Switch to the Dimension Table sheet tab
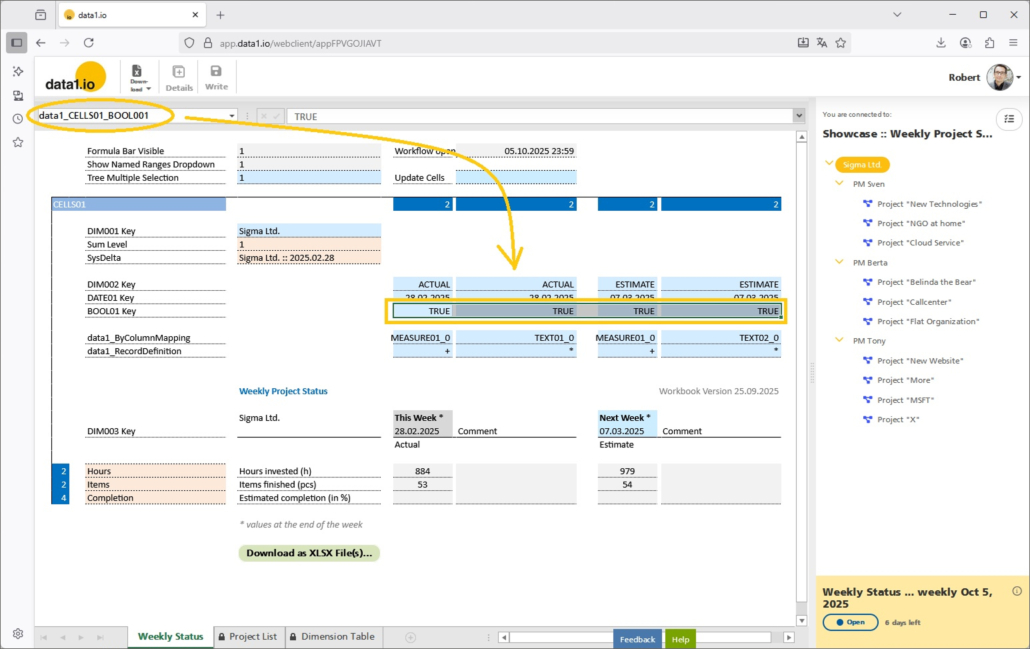This screenshot has width=1030, height=649. coord(330,636)
